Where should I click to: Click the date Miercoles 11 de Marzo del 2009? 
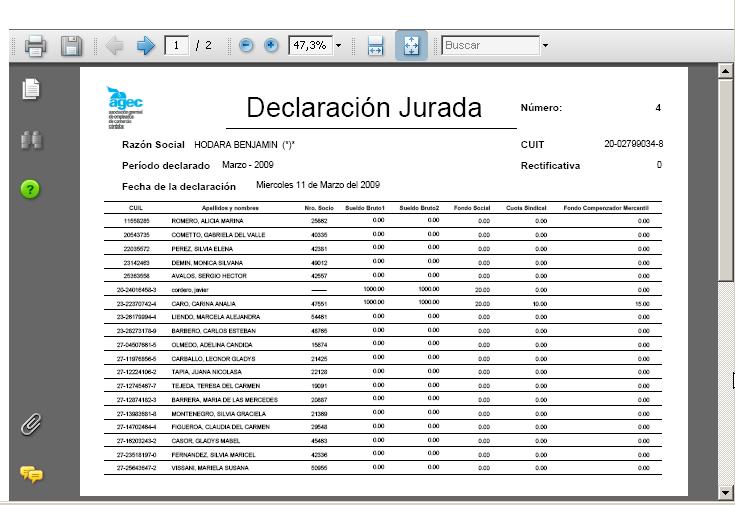tap(318, 185)
